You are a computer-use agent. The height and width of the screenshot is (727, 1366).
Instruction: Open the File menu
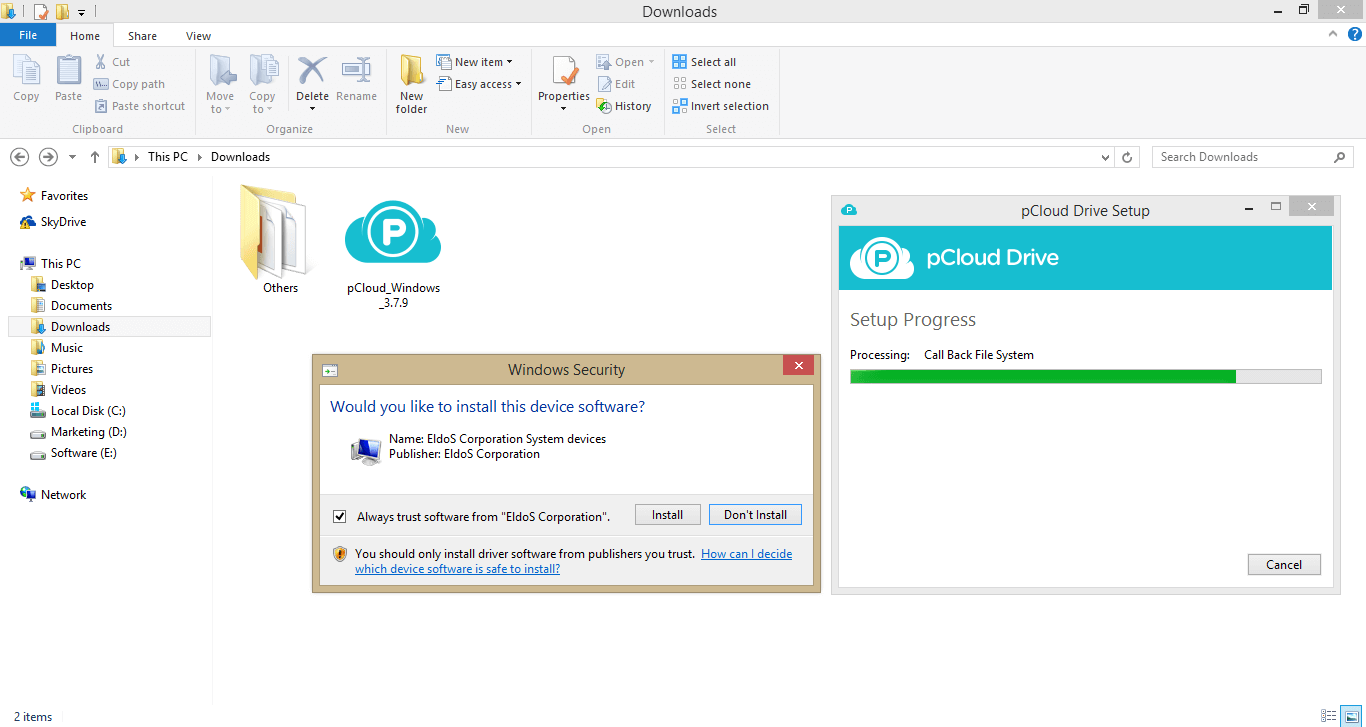(28, 34)
